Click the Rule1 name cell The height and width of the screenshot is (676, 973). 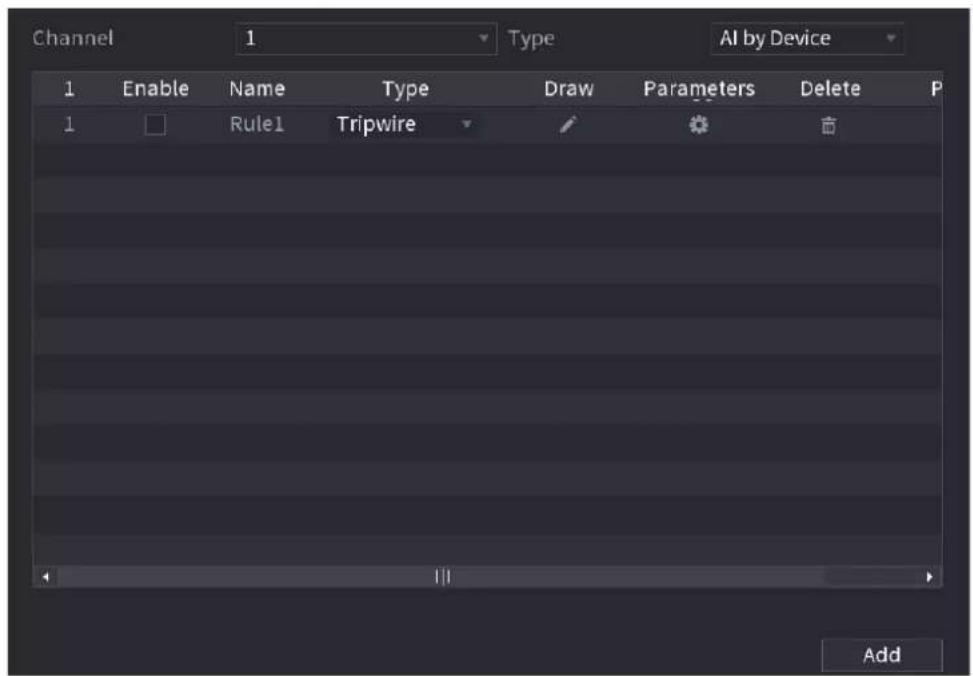point(257,124)
